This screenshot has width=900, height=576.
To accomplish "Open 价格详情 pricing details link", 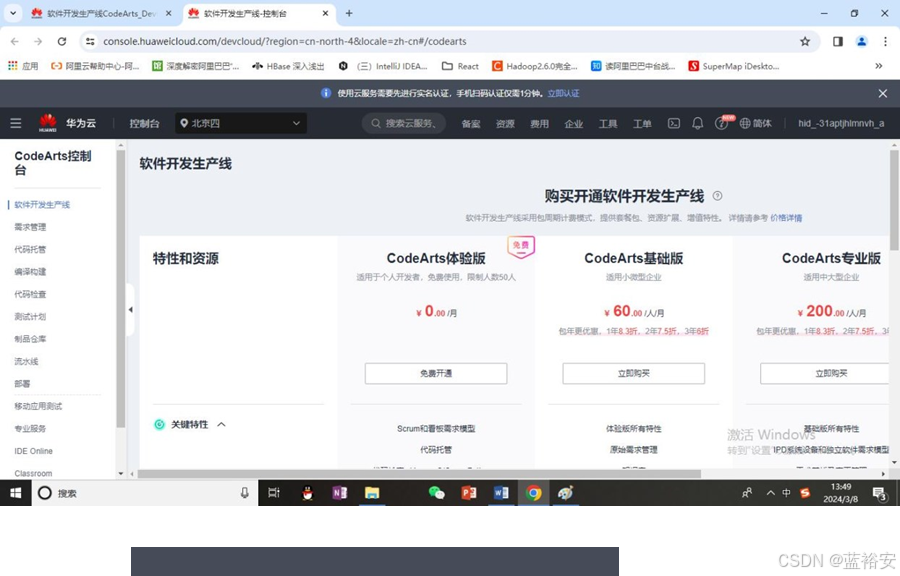I will point(786,218).
